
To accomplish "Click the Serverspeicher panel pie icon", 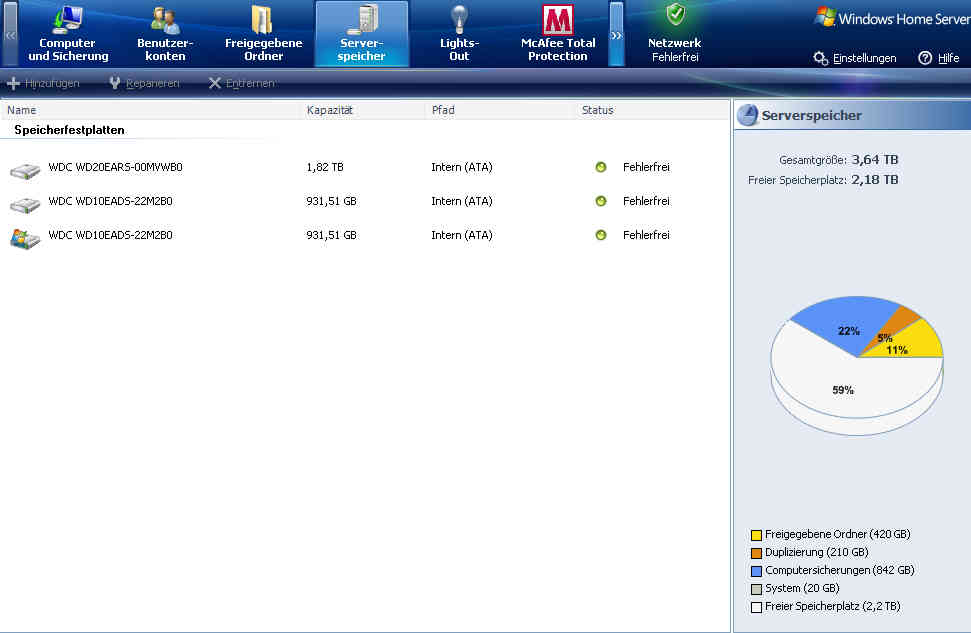I will (x=747, y=115).
